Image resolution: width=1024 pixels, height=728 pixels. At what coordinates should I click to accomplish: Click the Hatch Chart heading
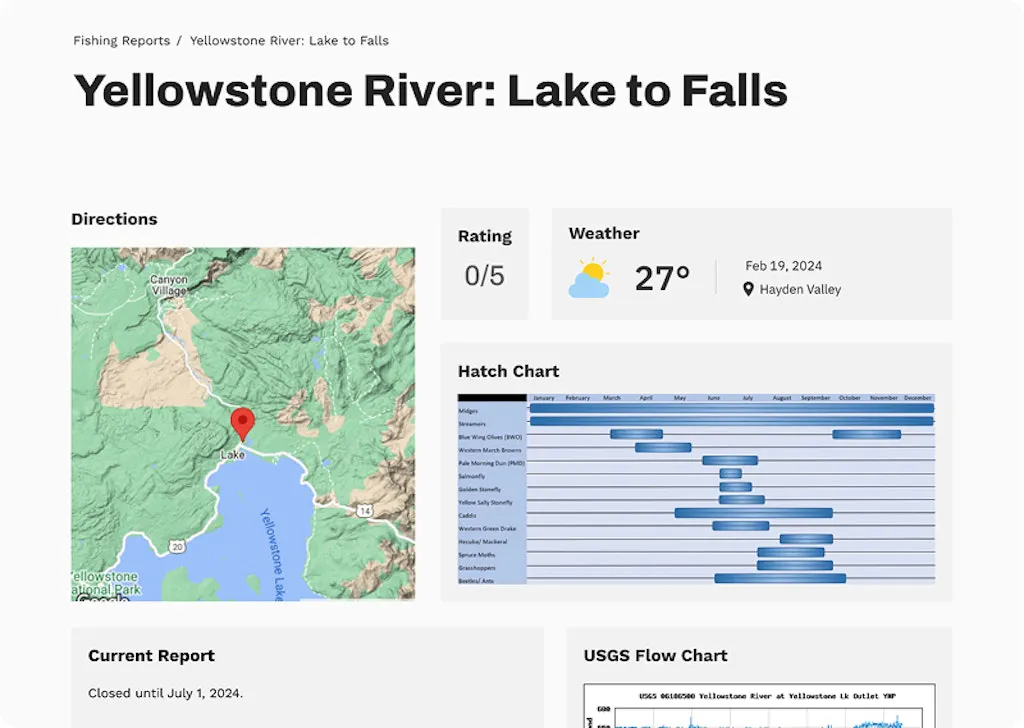pos(509,371)
